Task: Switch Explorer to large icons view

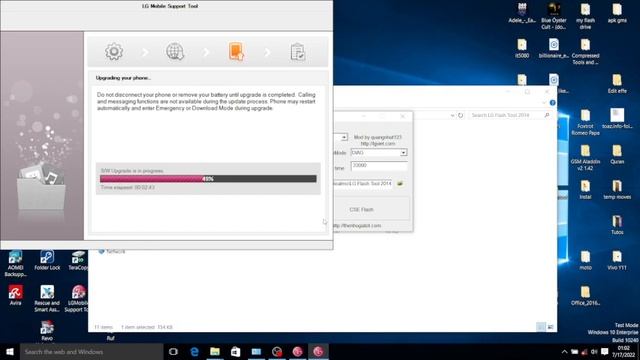Action: pos(550,327)
